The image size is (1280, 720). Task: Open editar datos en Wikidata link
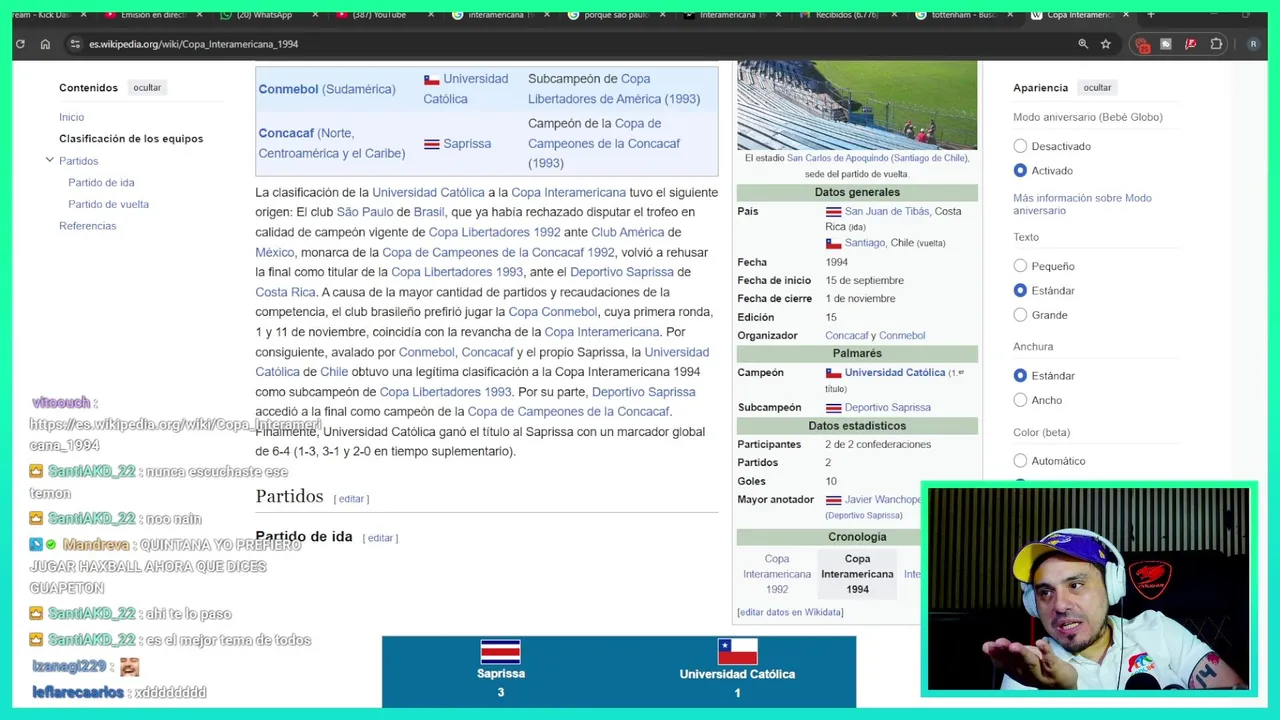(790, 612)
